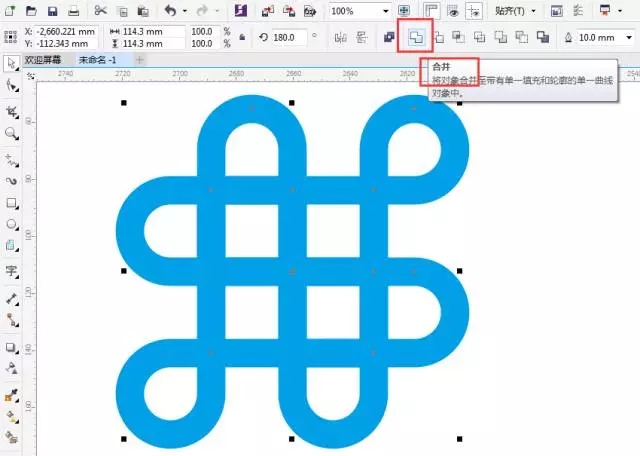Viewport: 640px width, 456px height.
Task: Select the Parallel Dimension tool
Action: [x=11, y=299]
